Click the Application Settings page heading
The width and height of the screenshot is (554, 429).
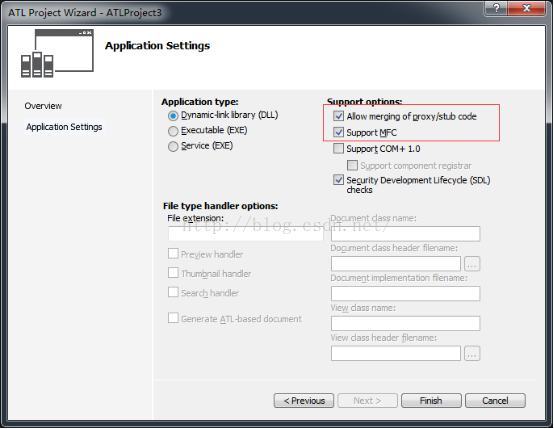(x=157, y=46)
